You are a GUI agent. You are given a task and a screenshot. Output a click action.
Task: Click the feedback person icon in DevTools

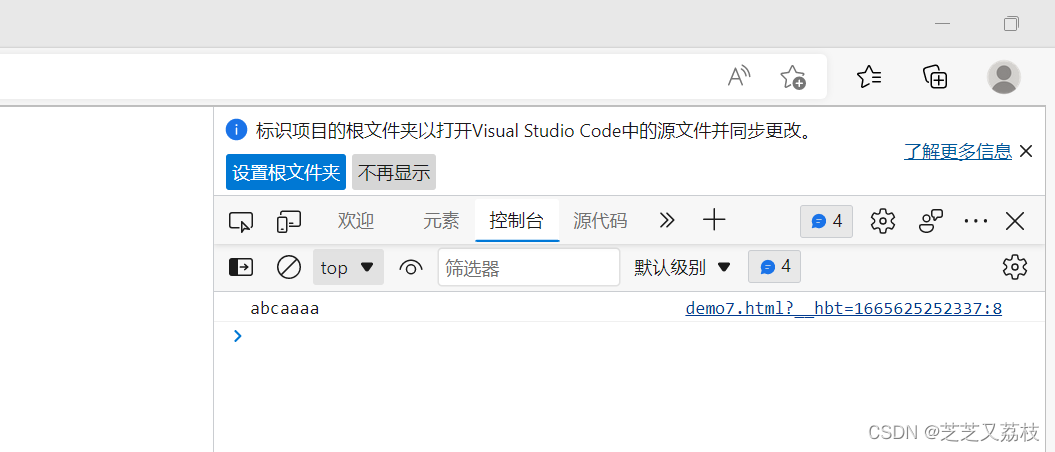931,221
